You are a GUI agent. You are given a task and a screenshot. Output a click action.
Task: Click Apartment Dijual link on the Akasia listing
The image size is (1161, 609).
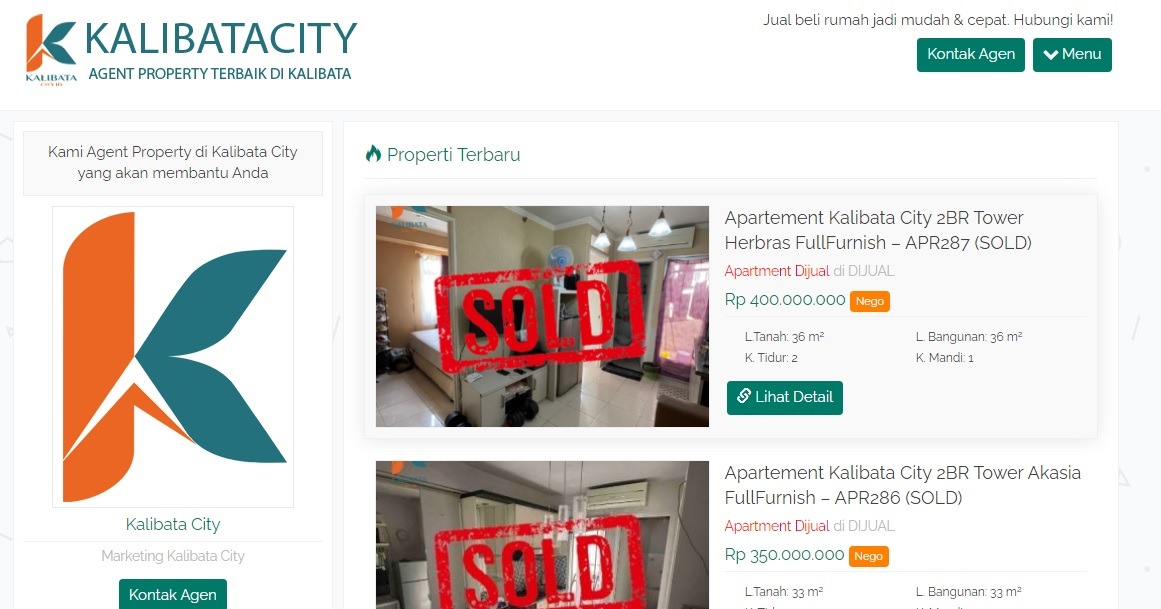(777, 526)
